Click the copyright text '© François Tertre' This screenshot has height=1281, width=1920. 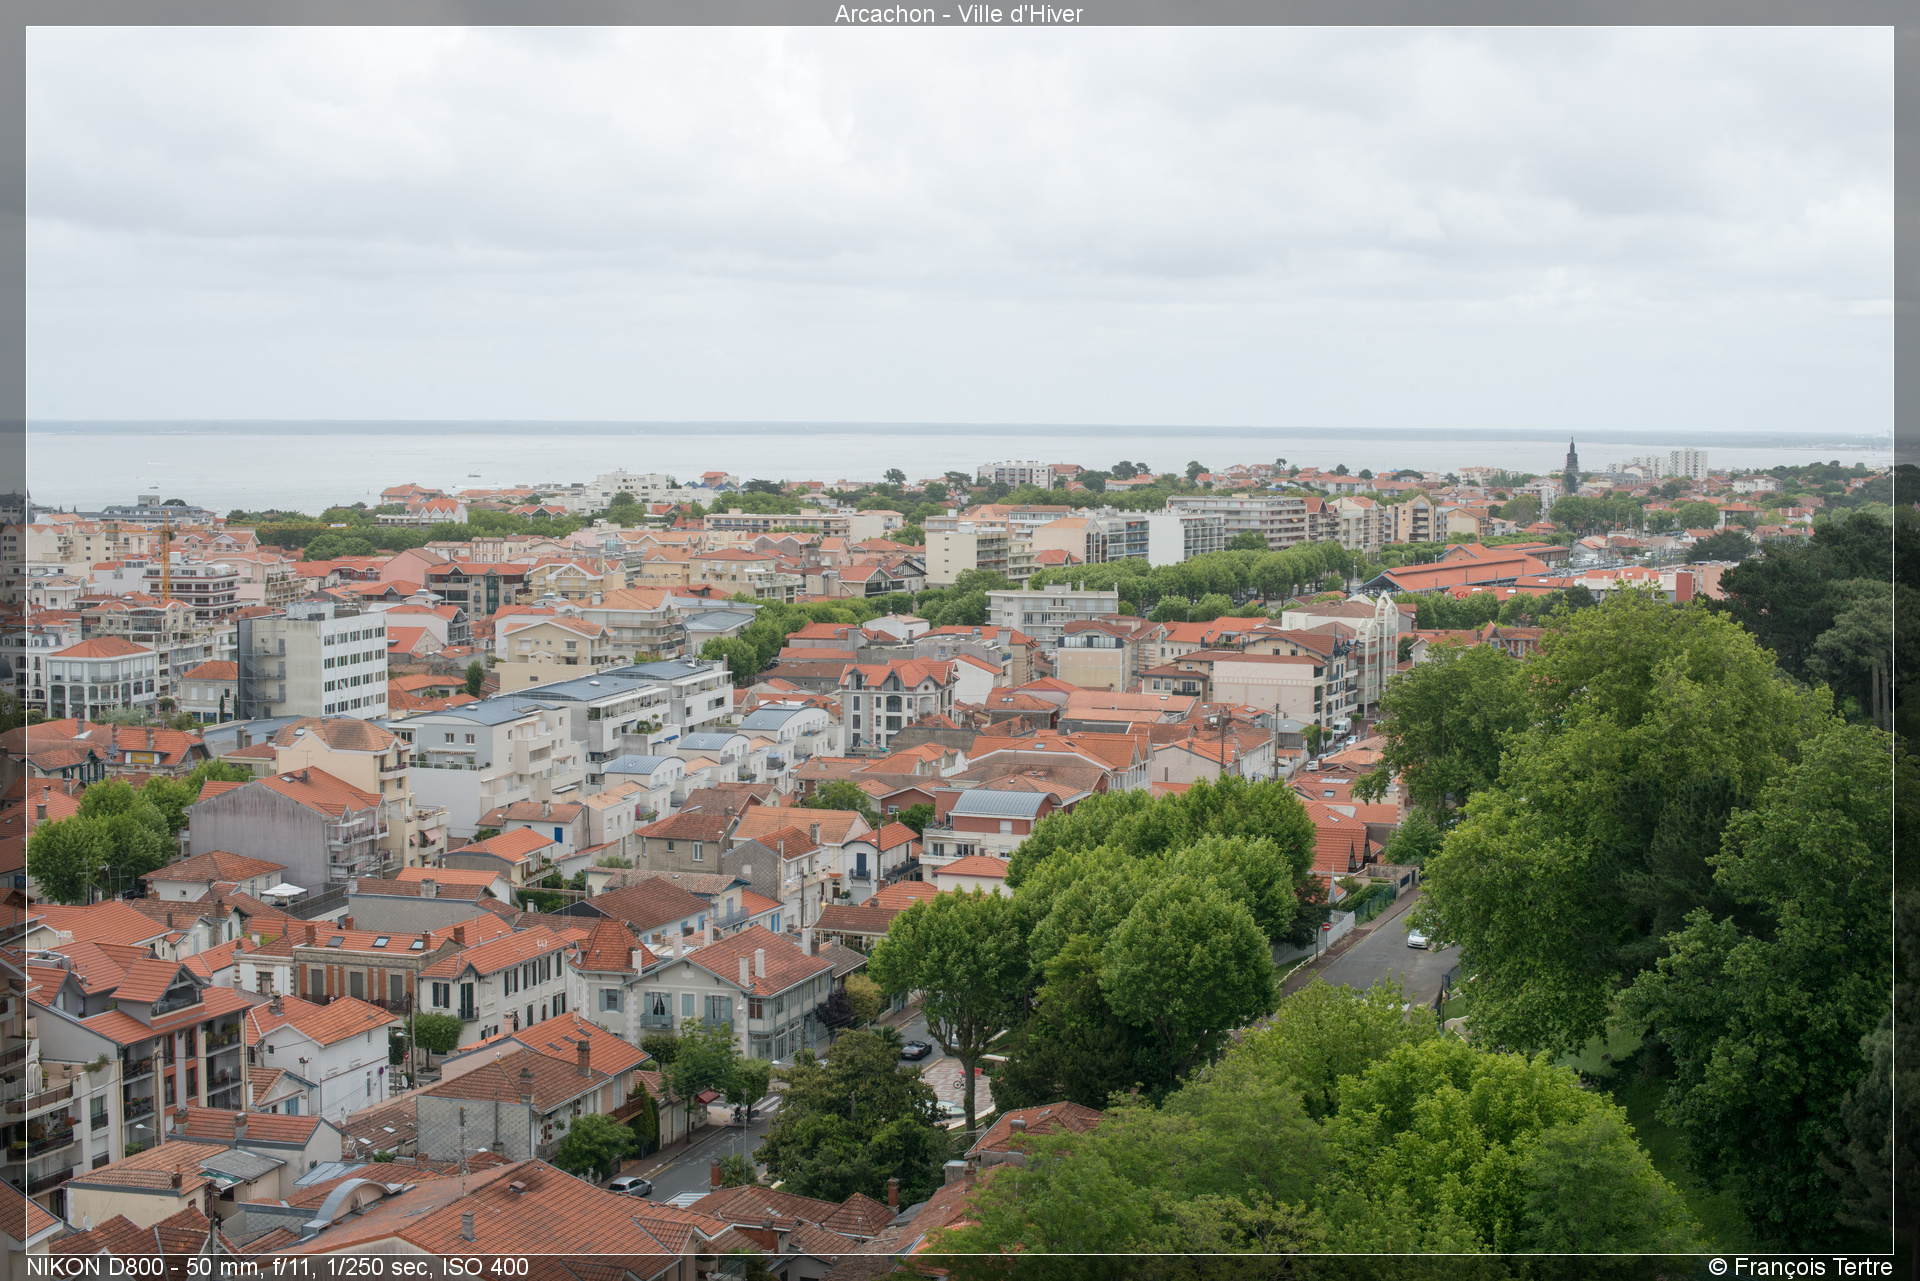[1800, 1267]
